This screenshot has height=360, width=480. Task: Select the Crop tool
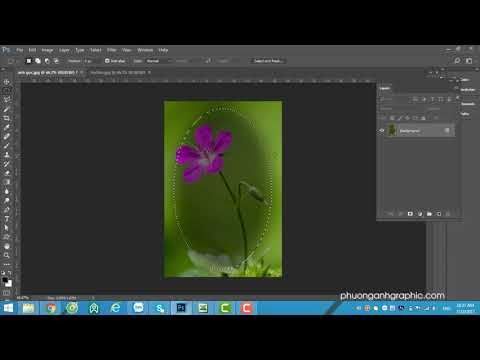[7, 118]
